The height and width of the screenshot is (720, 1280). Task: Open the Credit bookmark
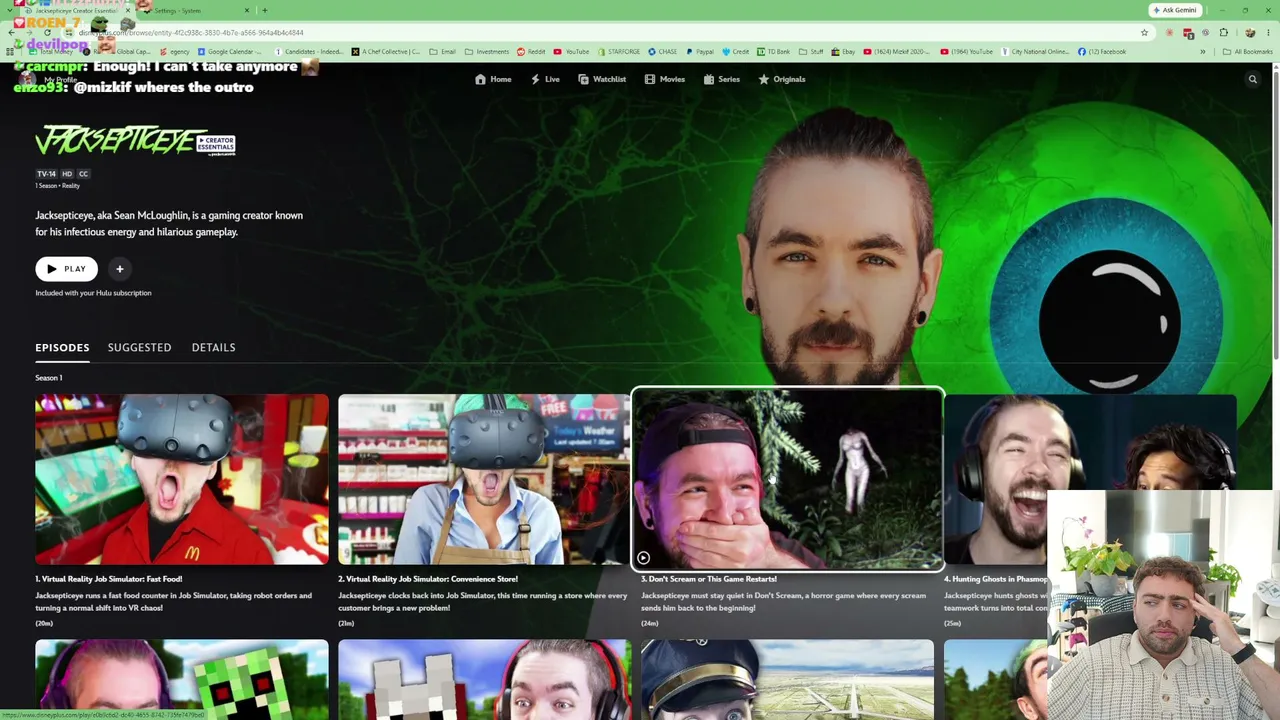735,52
